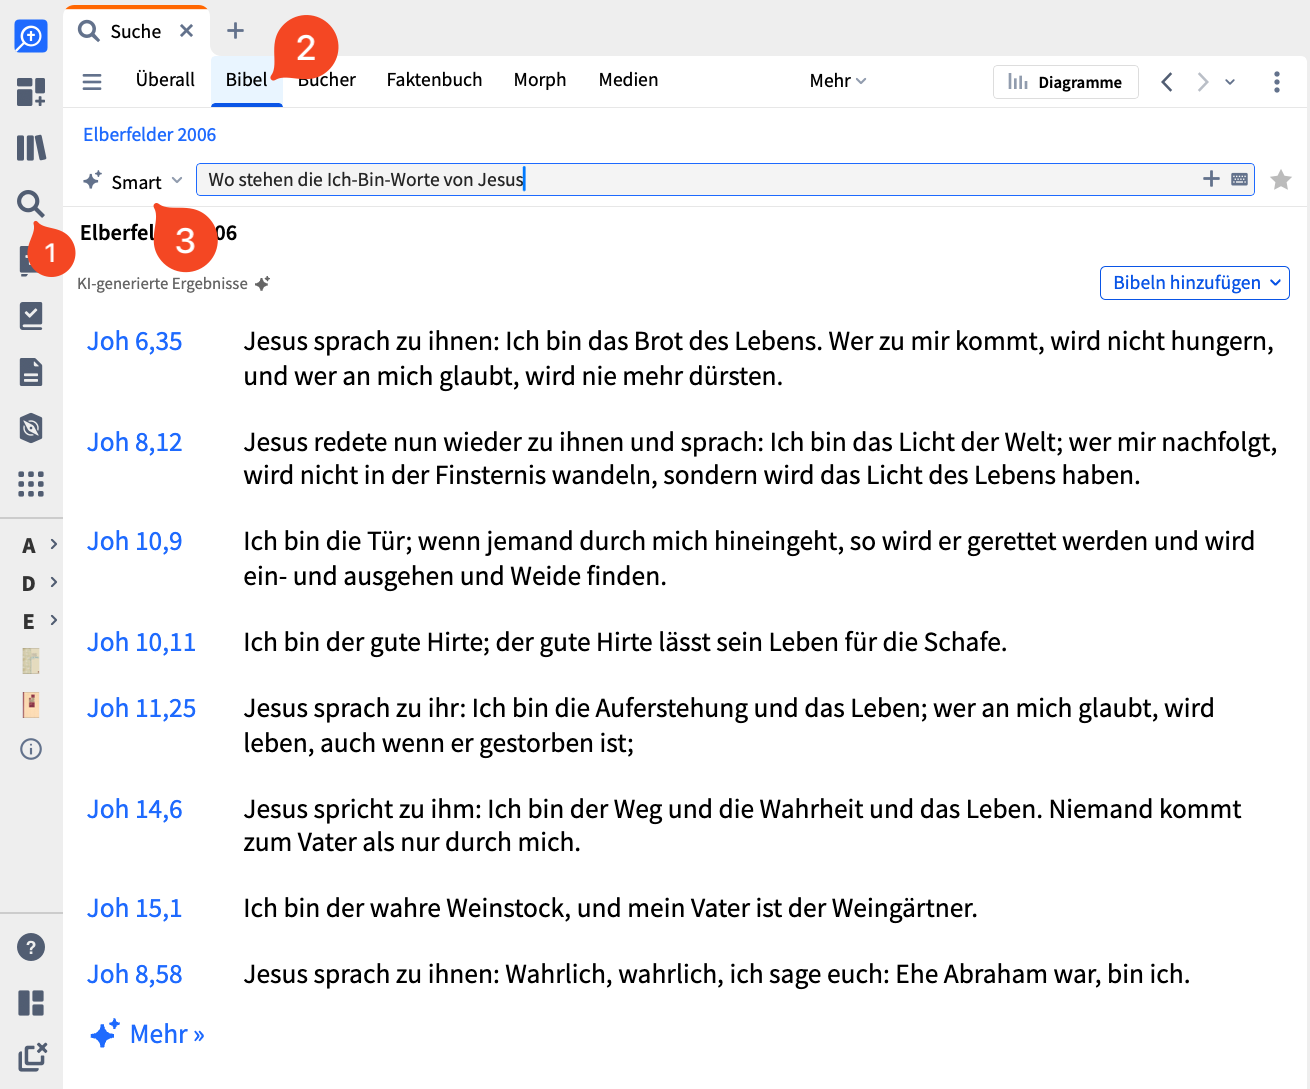The height and width of the screenshot is (1089, 1310).
Task: Switch to the Faktenbuch tab
Action: coord(434,80)
